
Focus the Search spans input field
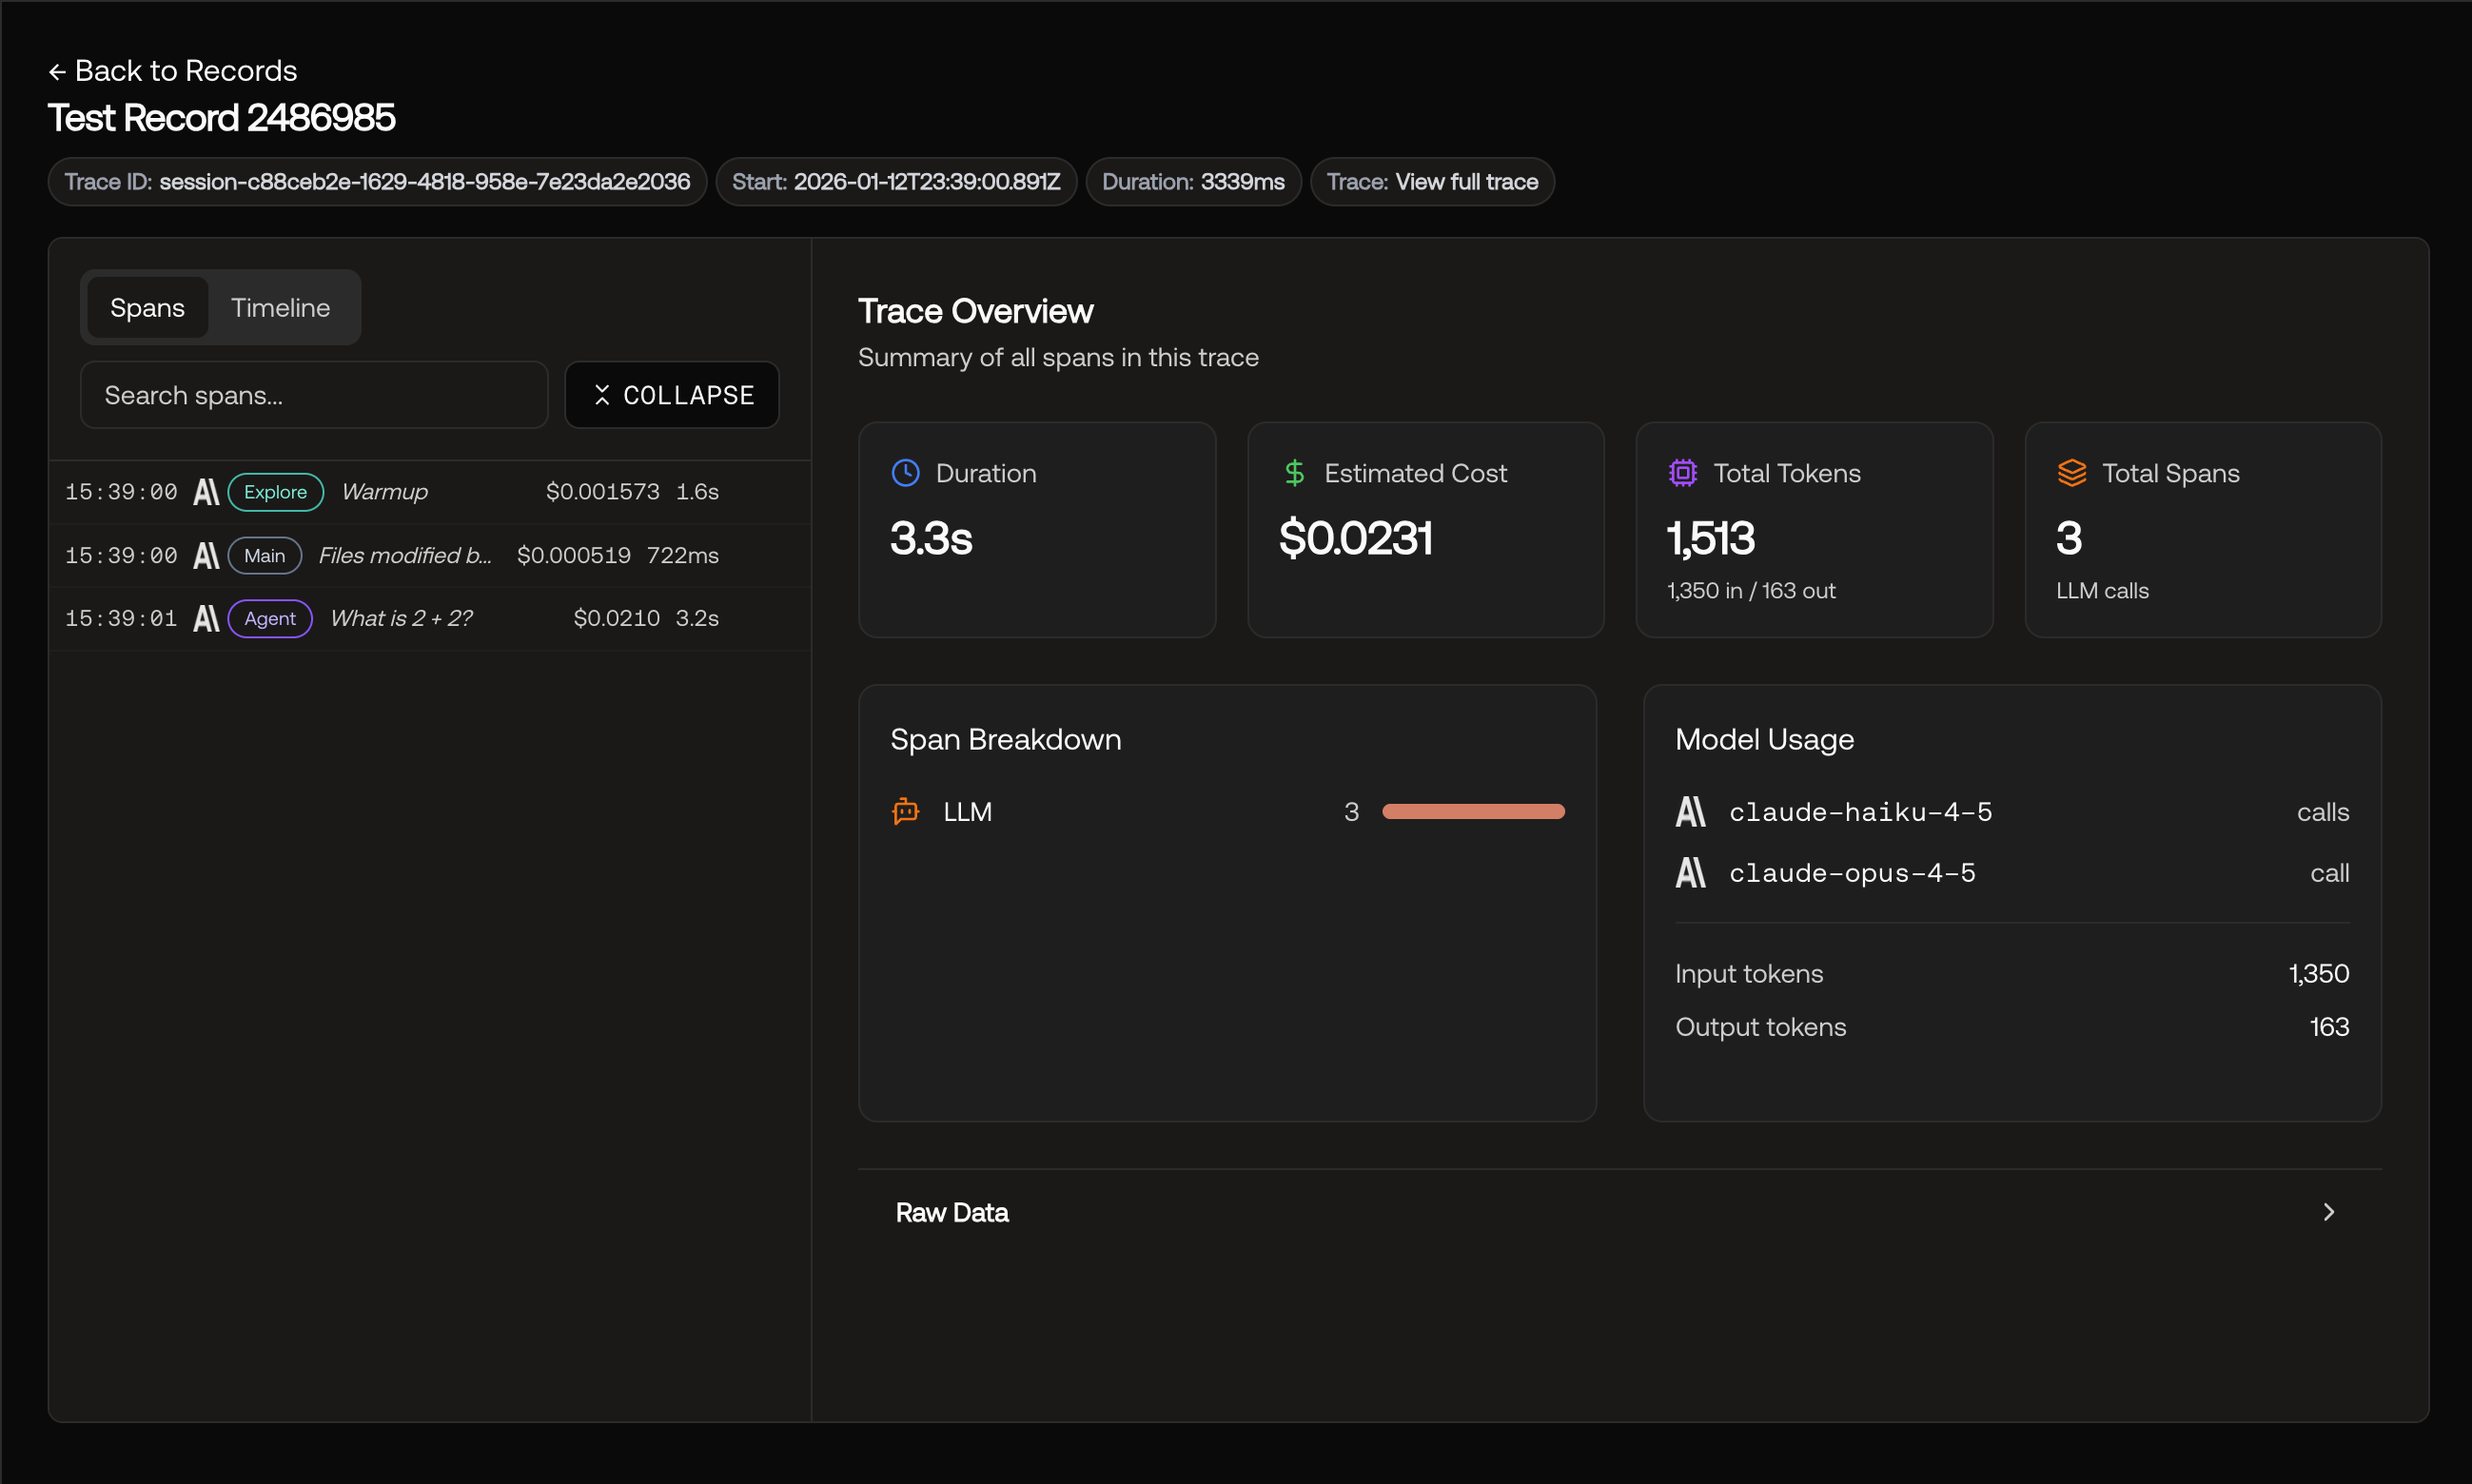(x=314, y=395)
